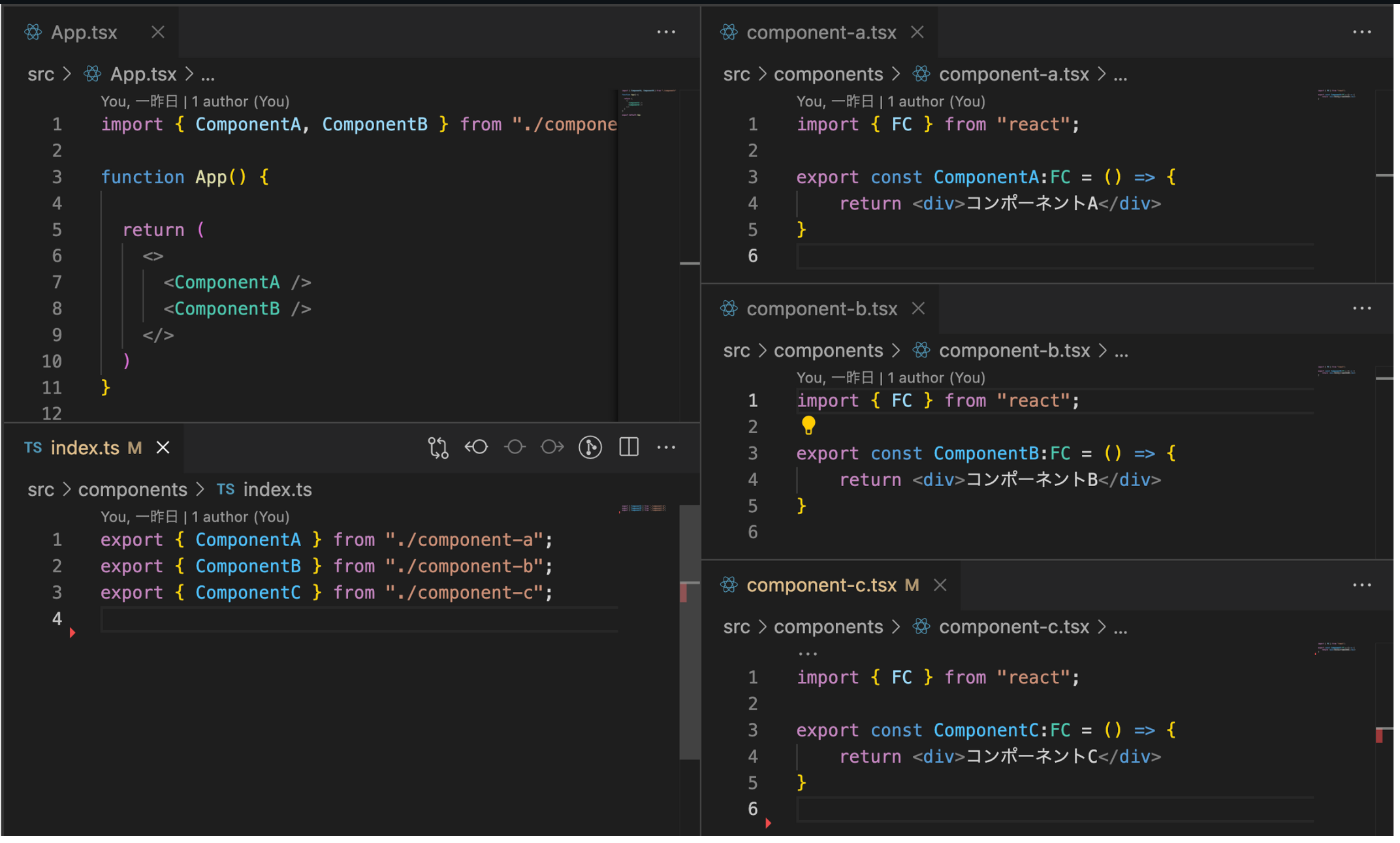Click "コンポーネントA" text in component-a.tsx

(x=1032, y=203)
